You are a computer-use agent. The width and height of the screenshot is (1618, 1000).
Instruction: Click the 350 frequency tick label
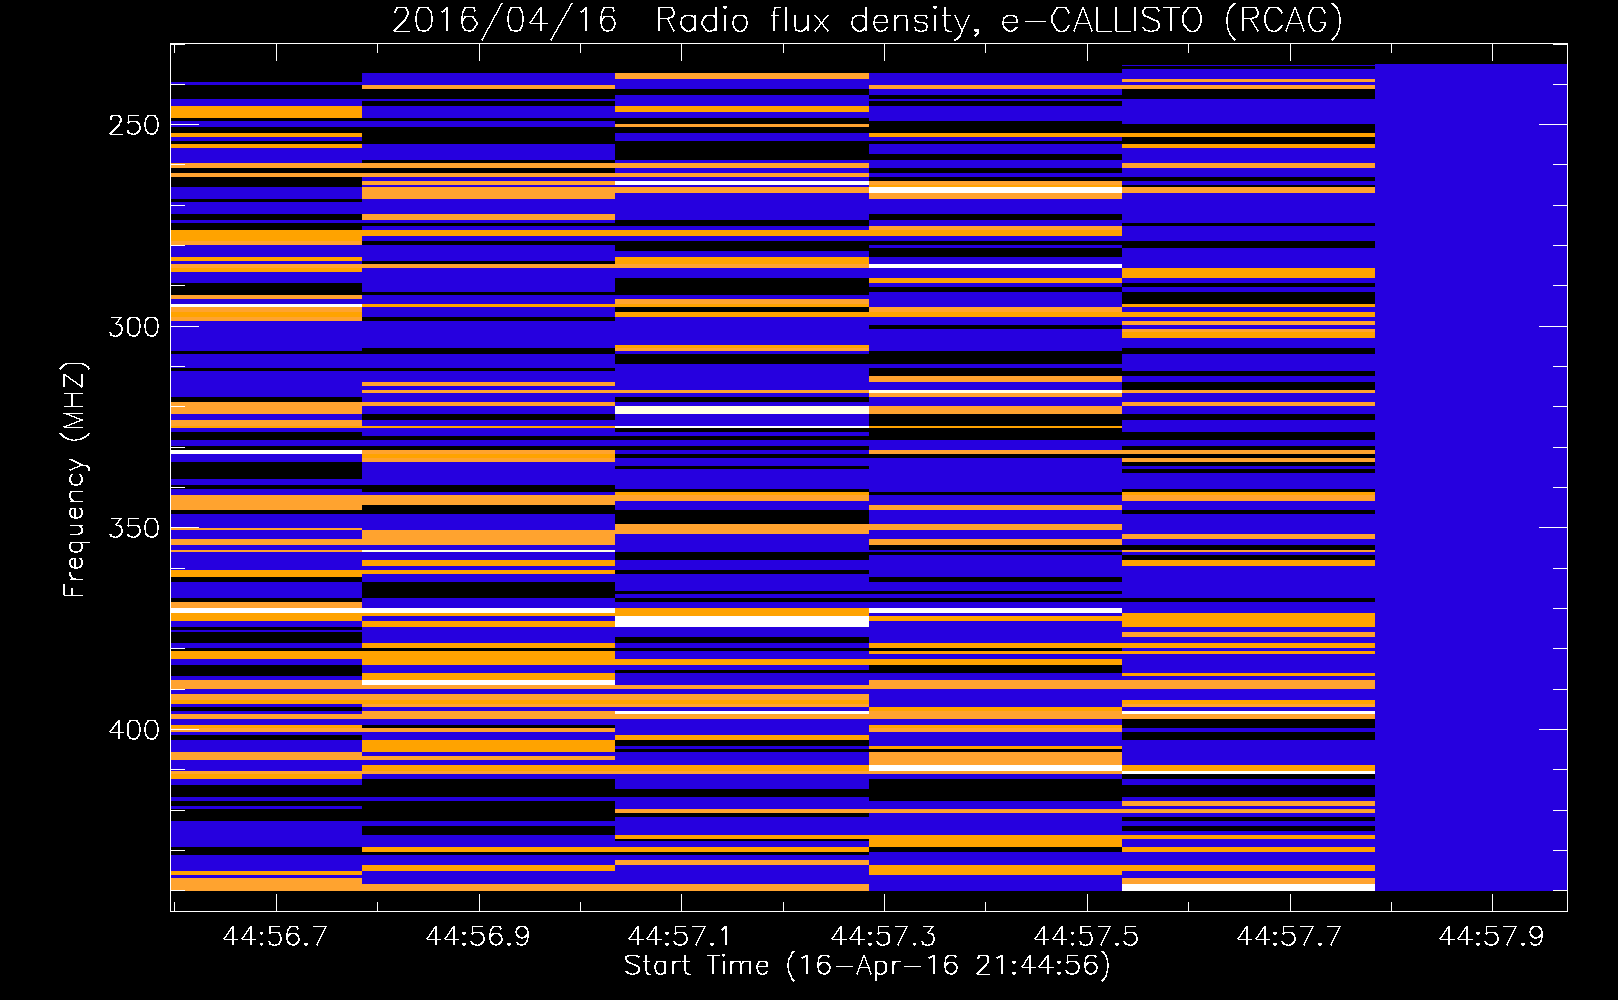tap(134, 528)
